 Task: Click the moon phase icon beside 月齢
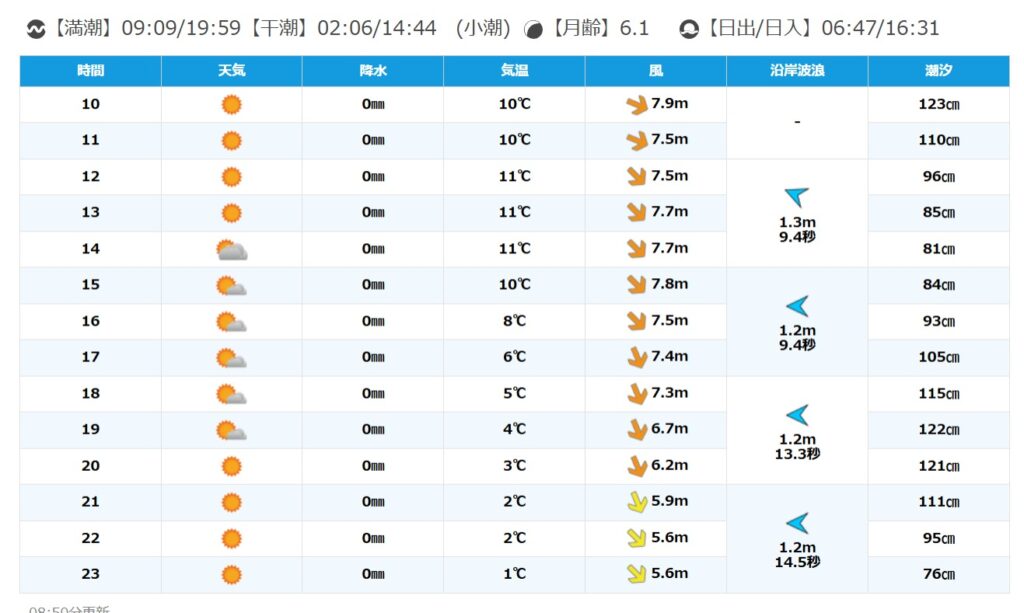pyautogui.click(x=535, y=29)
